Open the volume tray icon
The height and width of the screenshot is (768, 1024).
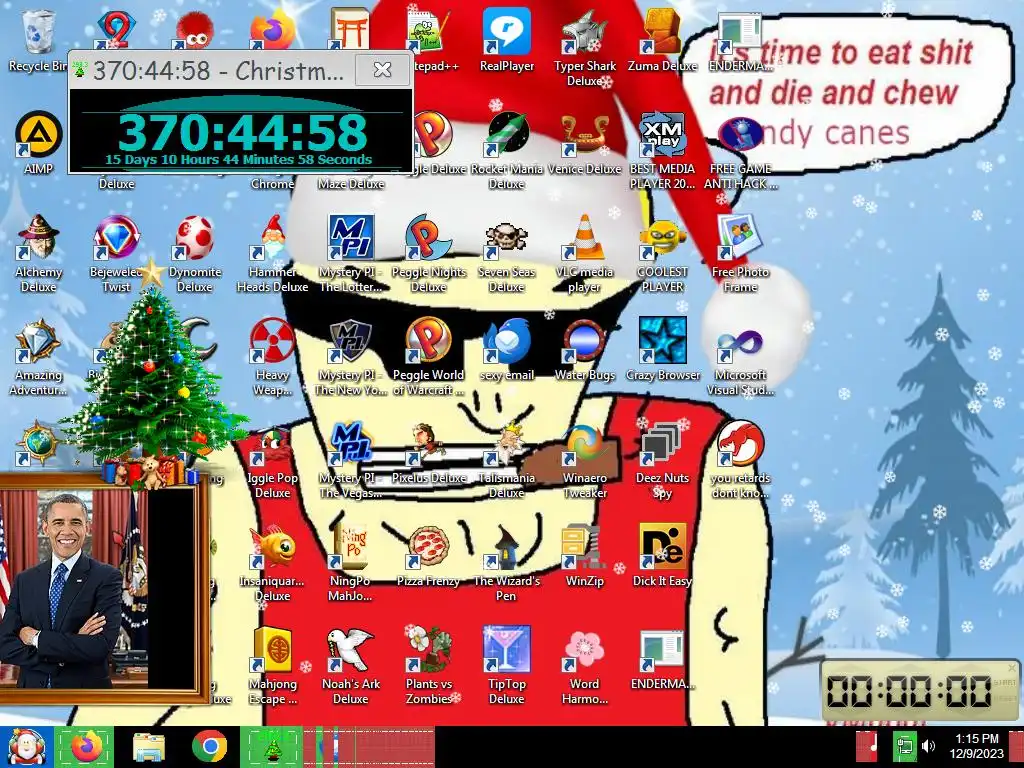[928, 746]
